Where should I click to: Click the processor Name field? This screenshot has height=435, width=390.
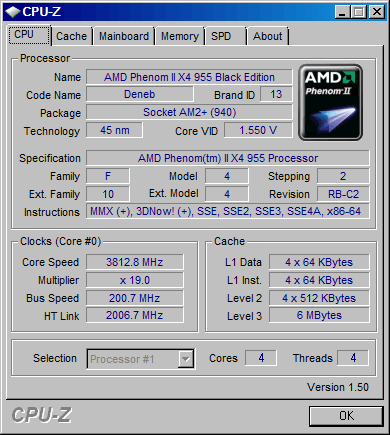189,77
